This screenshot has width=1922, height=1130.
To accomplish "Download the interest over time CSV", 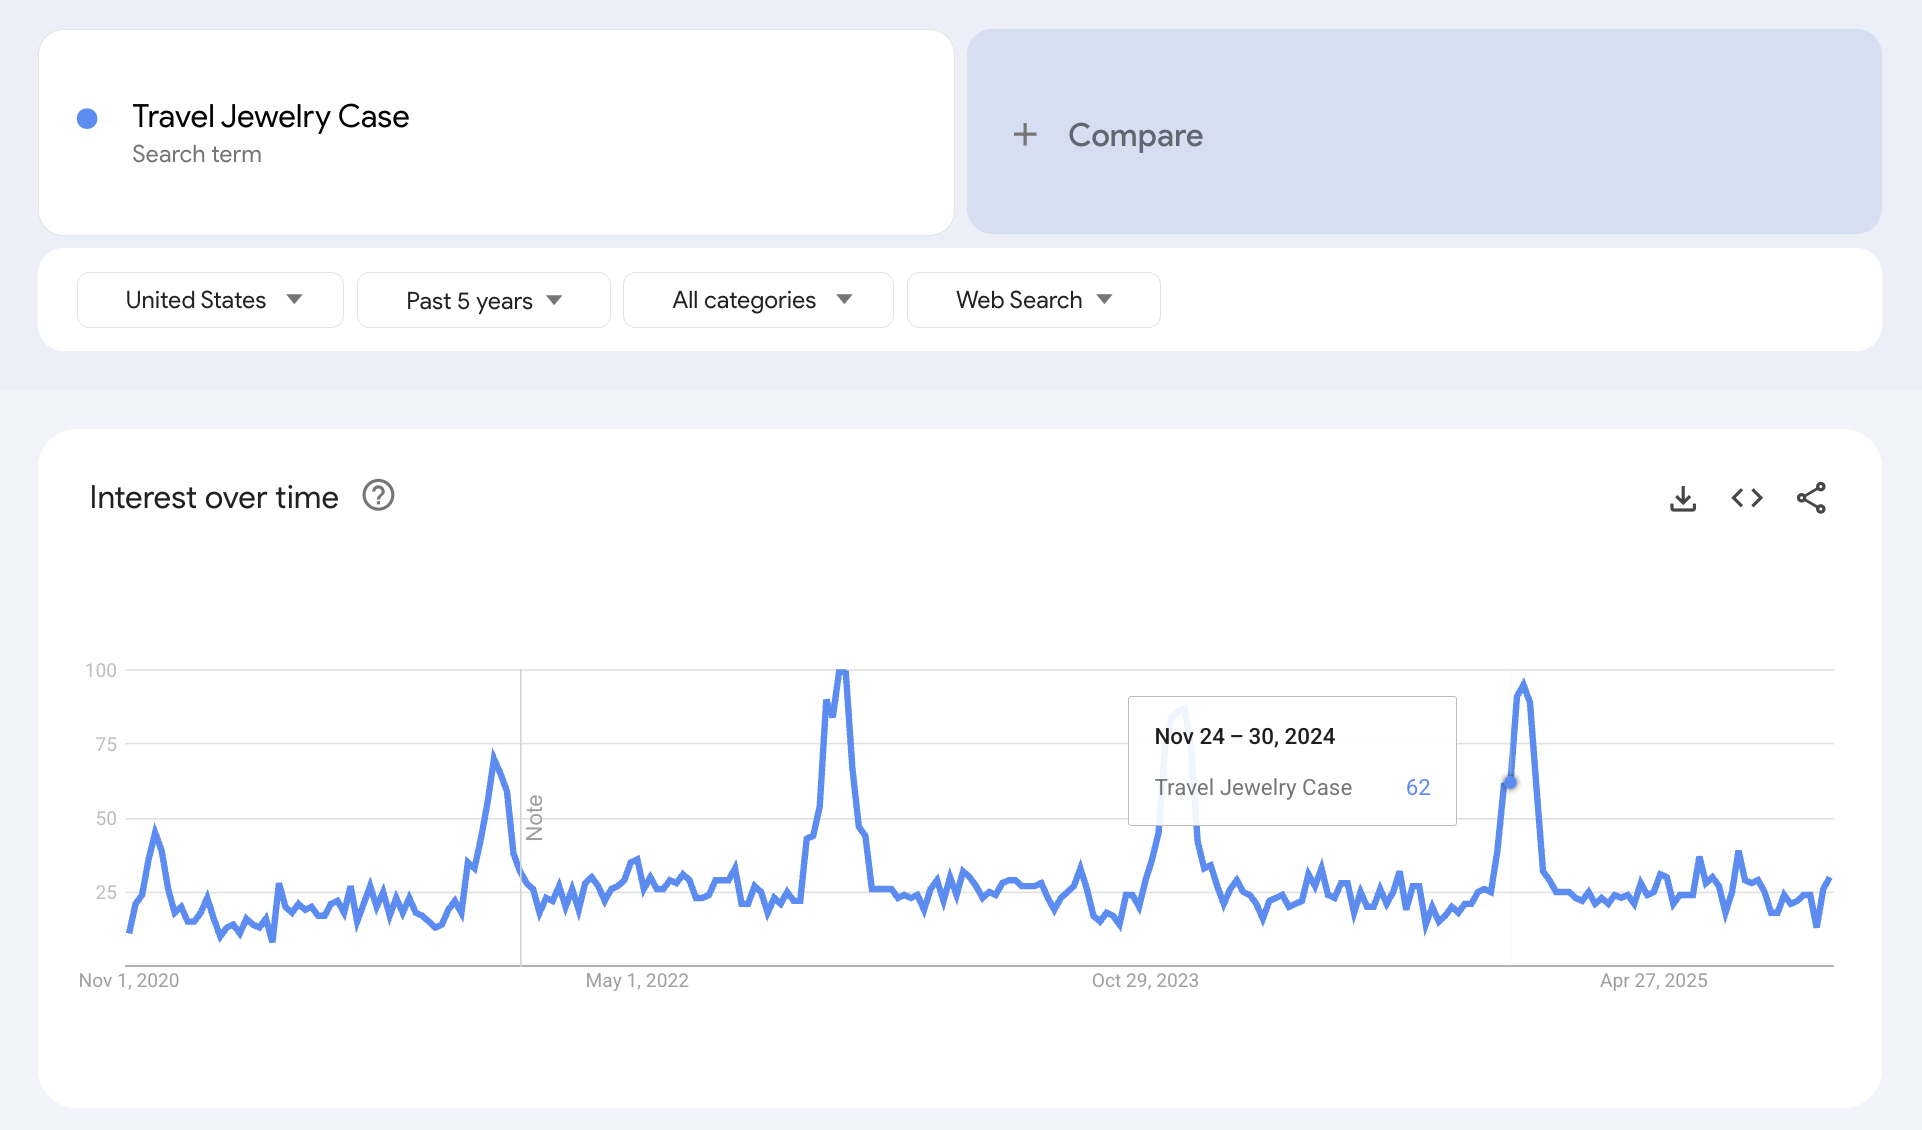I will 1683,498.
